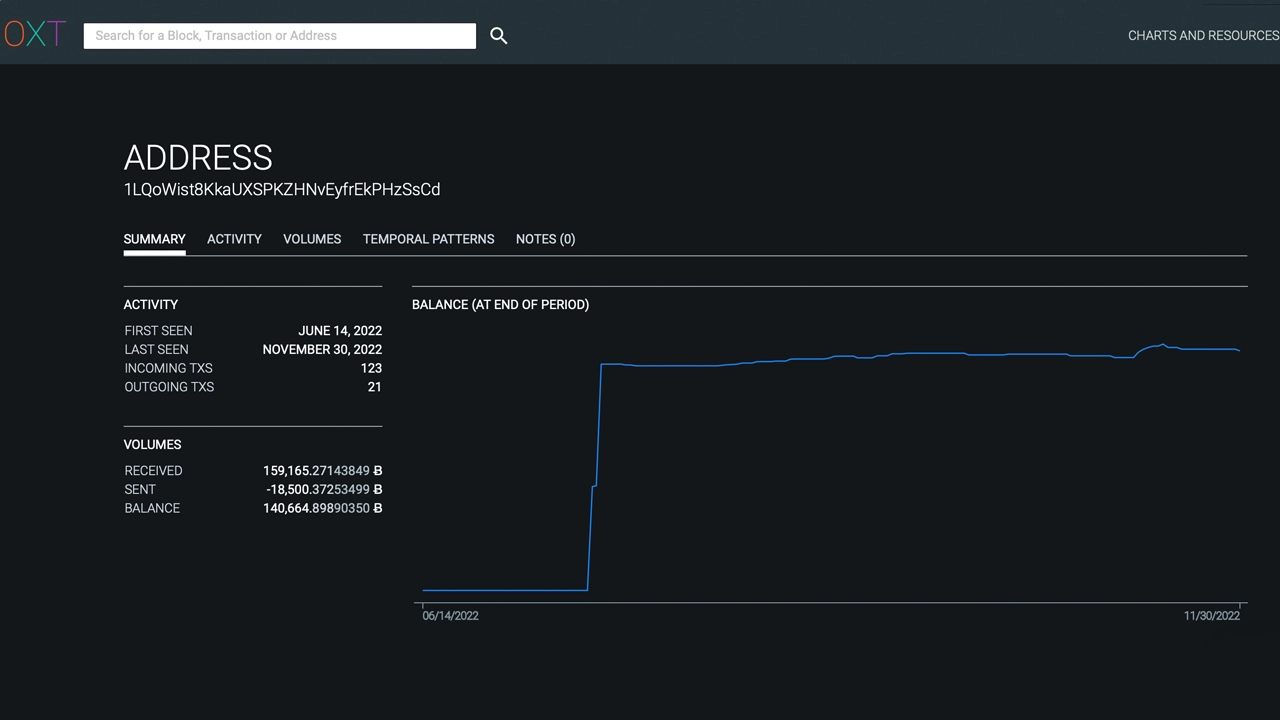Click the received amount 159,165.27143849

coord(322,470)
